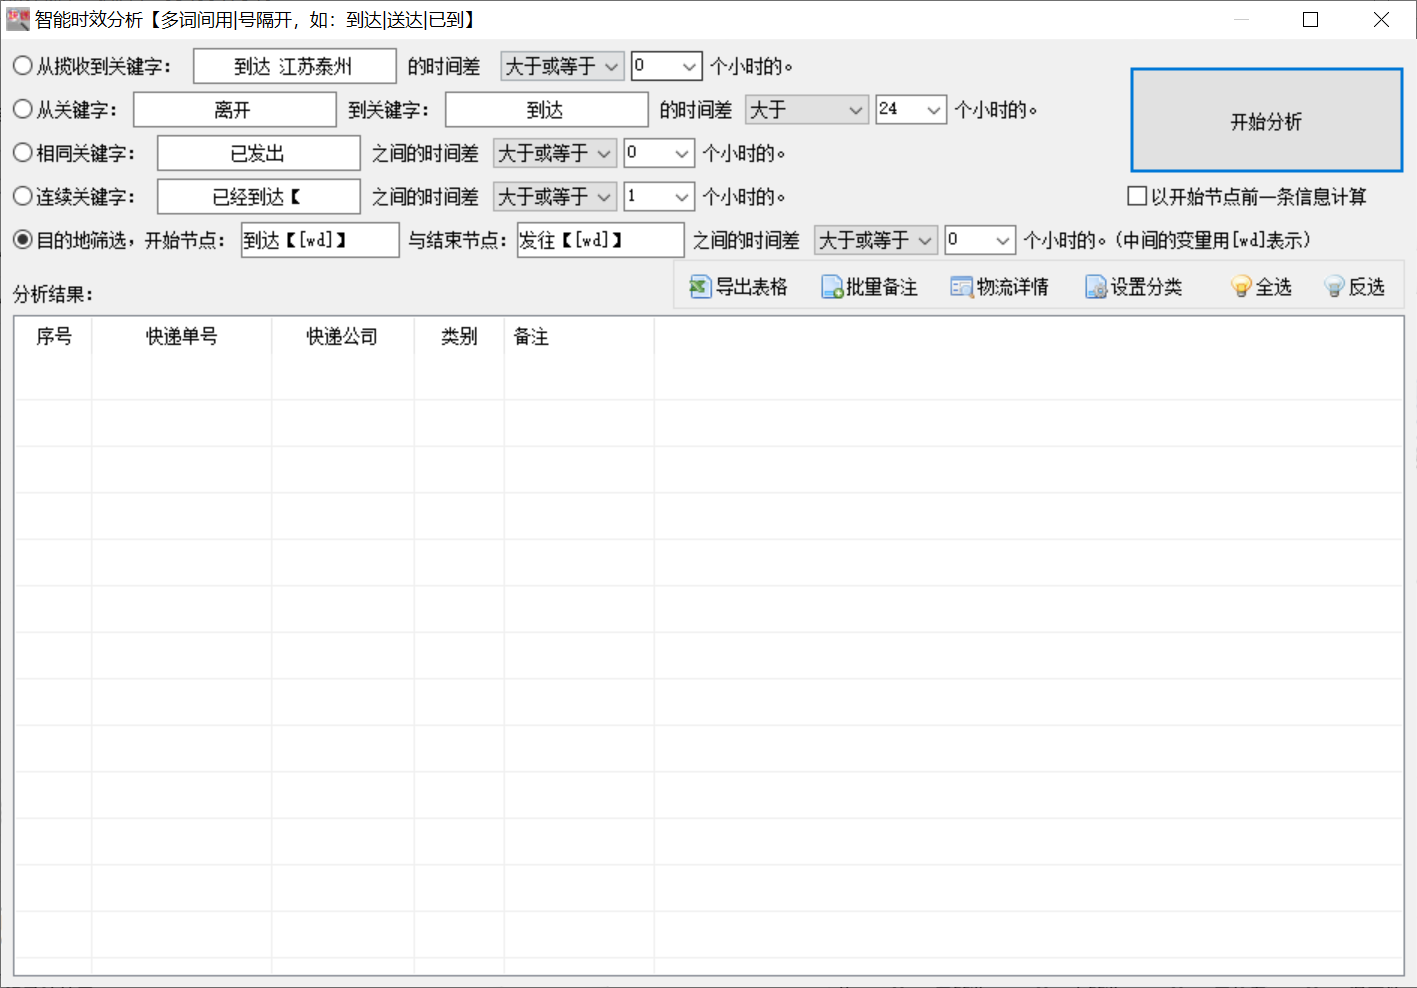
Task: Open hours dropdown in 目的地筛选 row
Action: click(x=981, y=240)
